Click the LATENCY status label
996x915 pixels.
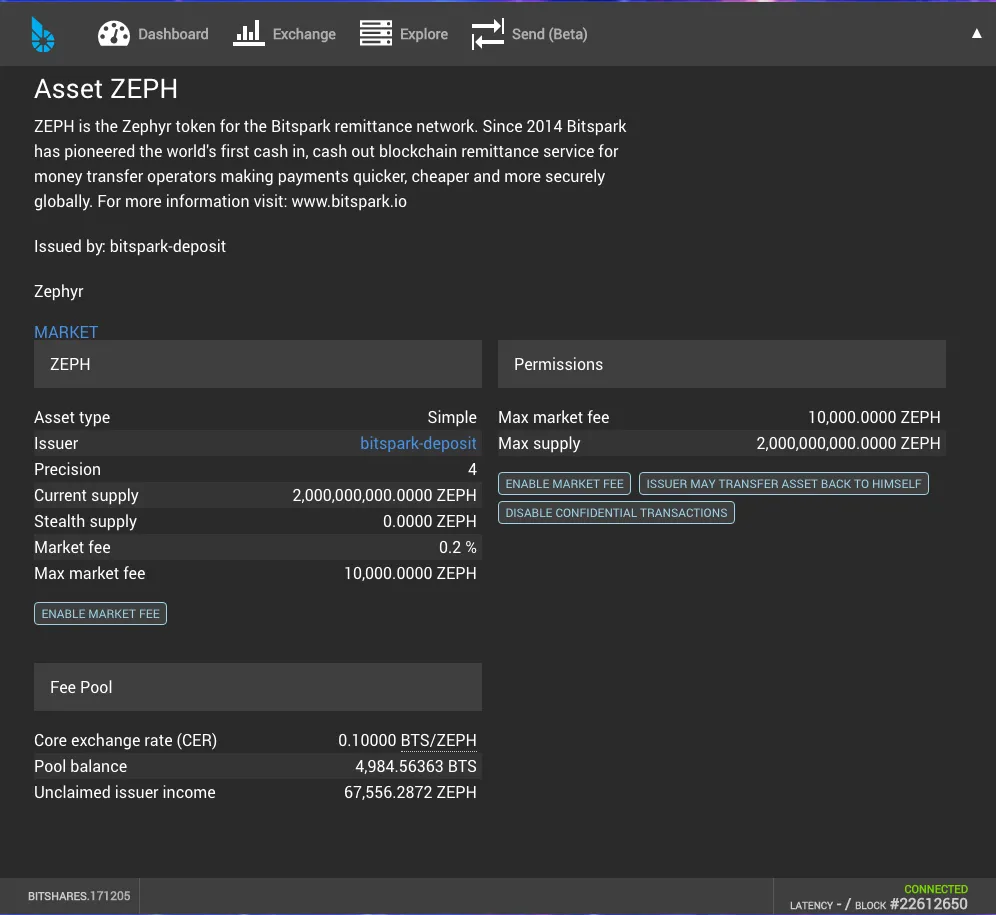tap(811, 905)
